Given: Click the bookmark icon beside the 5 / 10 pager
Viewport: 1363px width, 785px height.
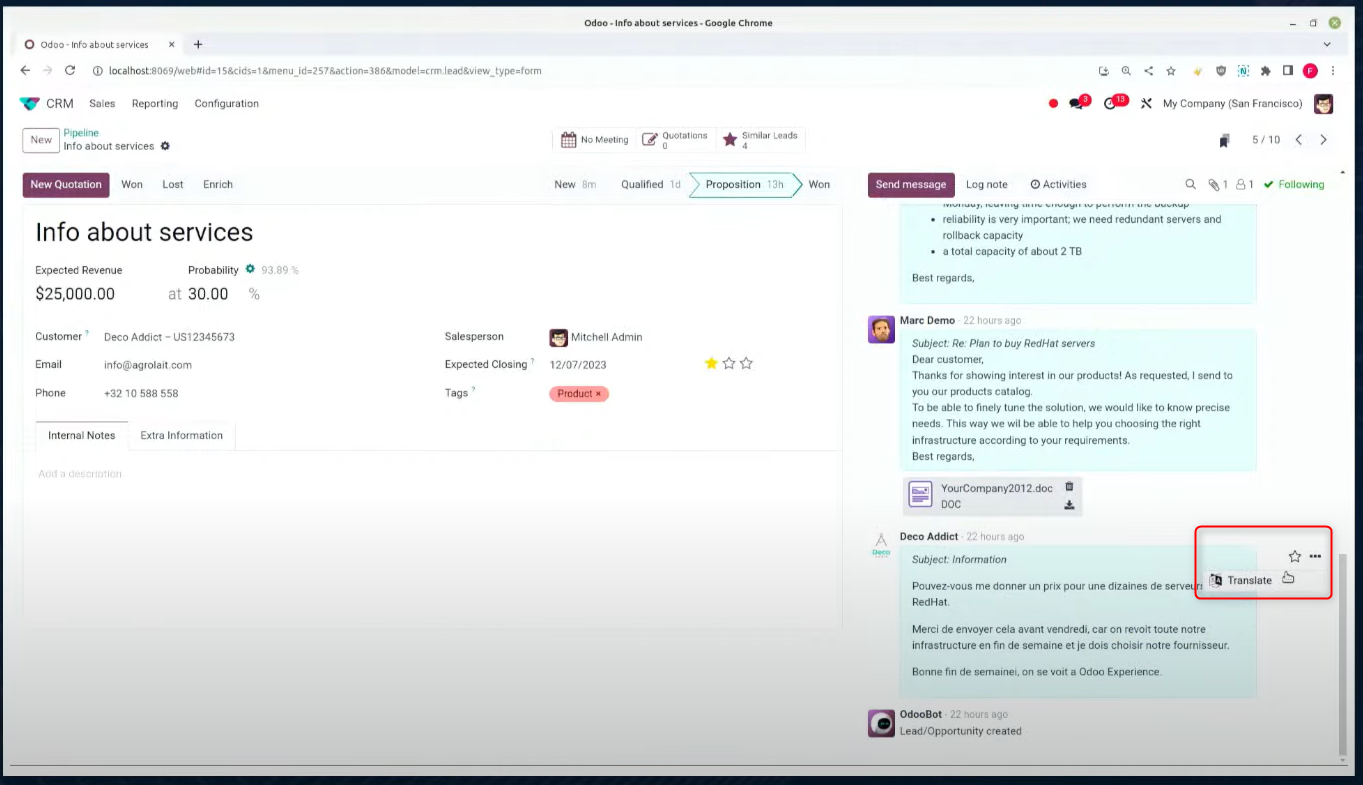Looking at the screenshot, I should pyautogui.click(x=1224, y=141).
